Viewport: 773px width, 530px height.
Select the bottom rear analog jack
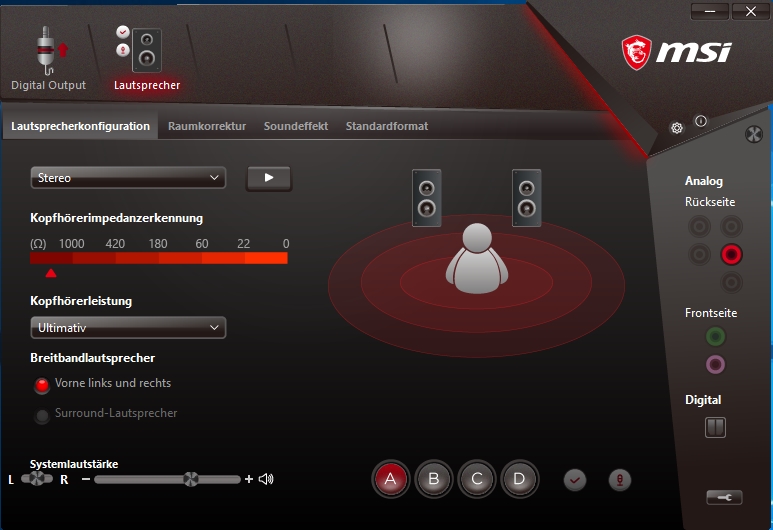(731, 283)
